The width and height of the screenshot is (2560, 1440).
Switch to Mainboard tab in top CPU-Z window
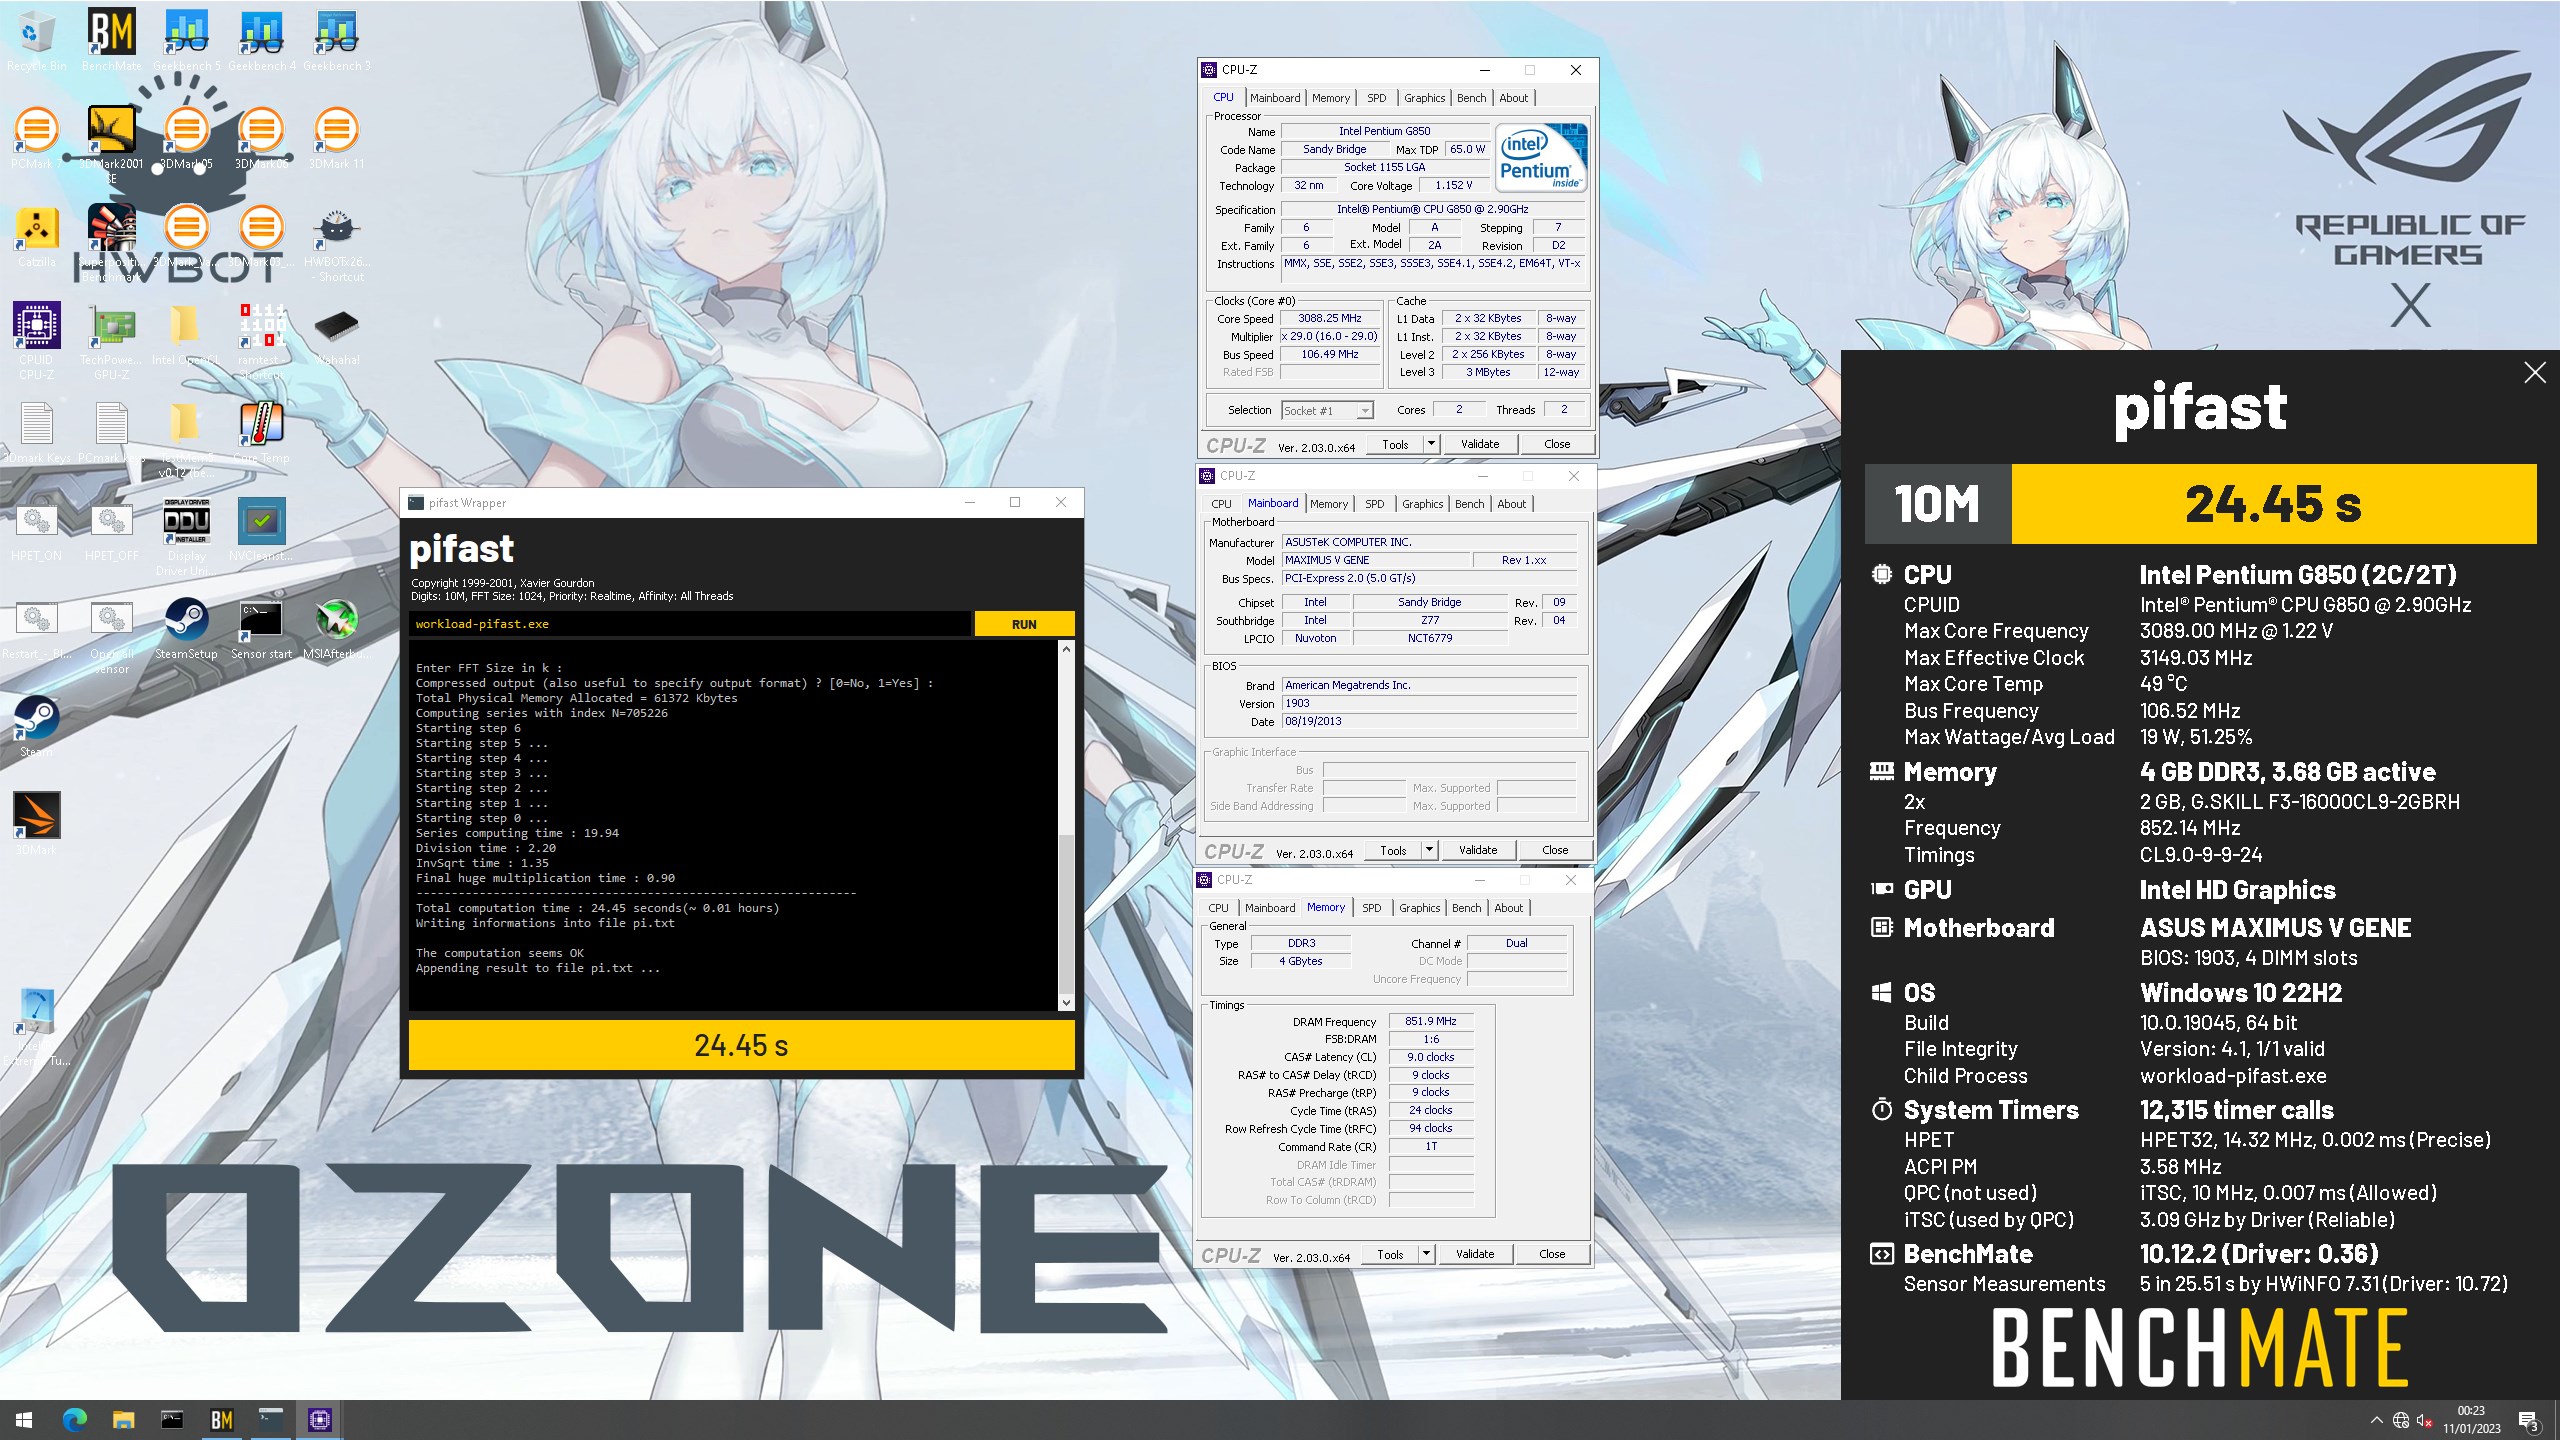point(1275,98)
